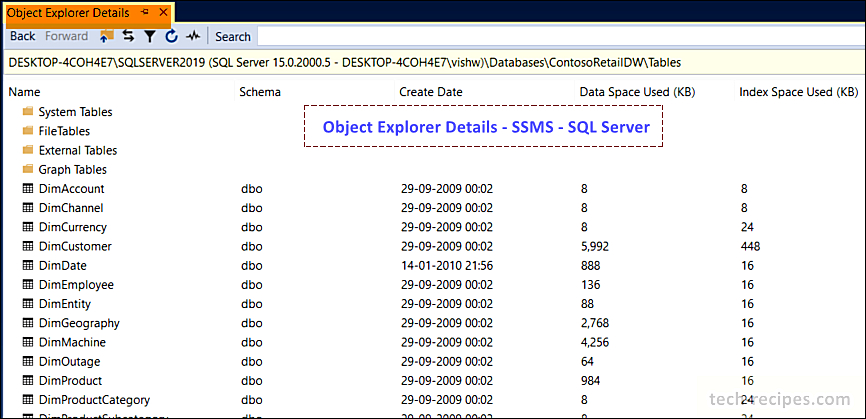Select the DimGeography table name

point(79,323)
